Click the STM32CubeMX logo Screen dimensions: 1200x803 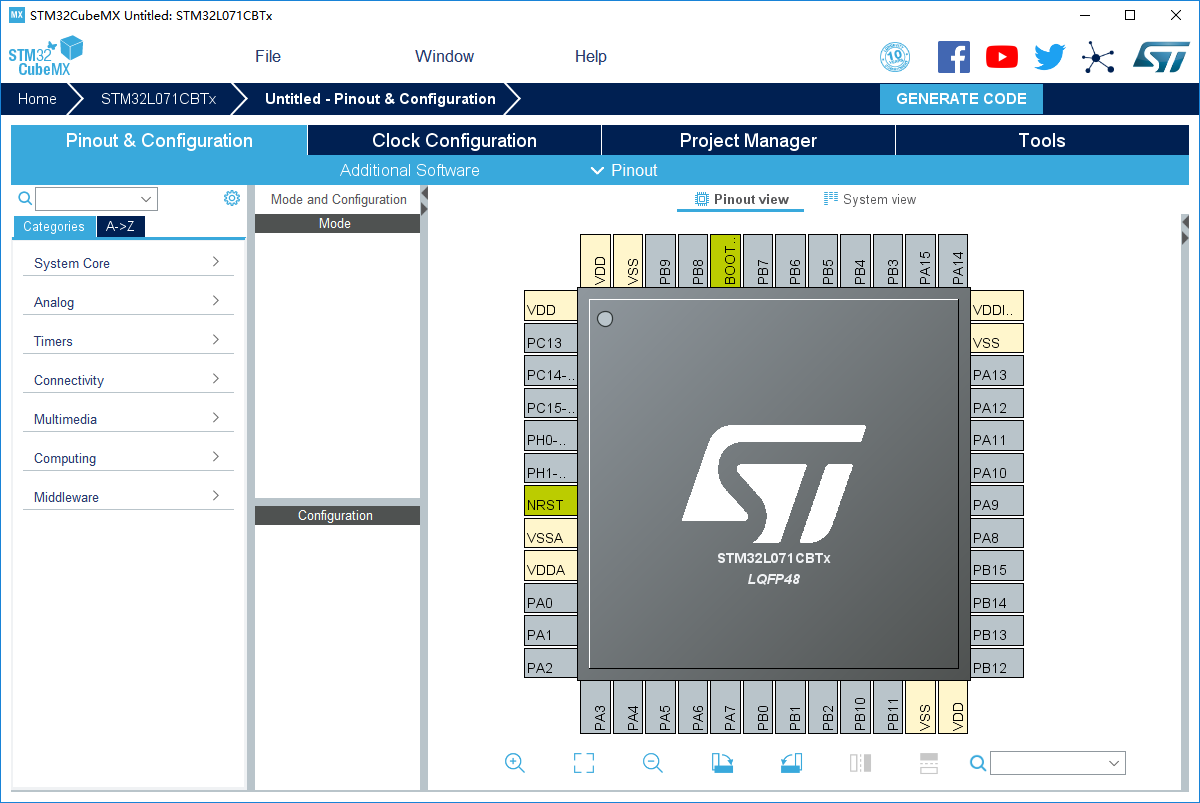46,57
